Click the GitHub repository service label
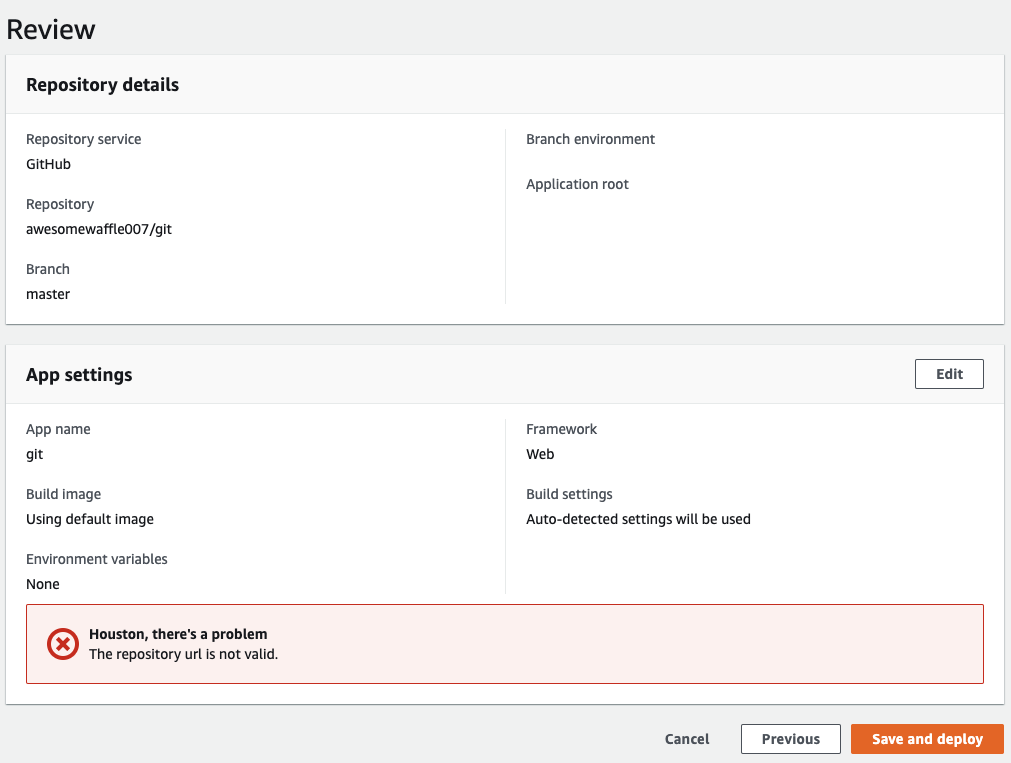Viewport: 1011px width, 763px height. point(47,164)
